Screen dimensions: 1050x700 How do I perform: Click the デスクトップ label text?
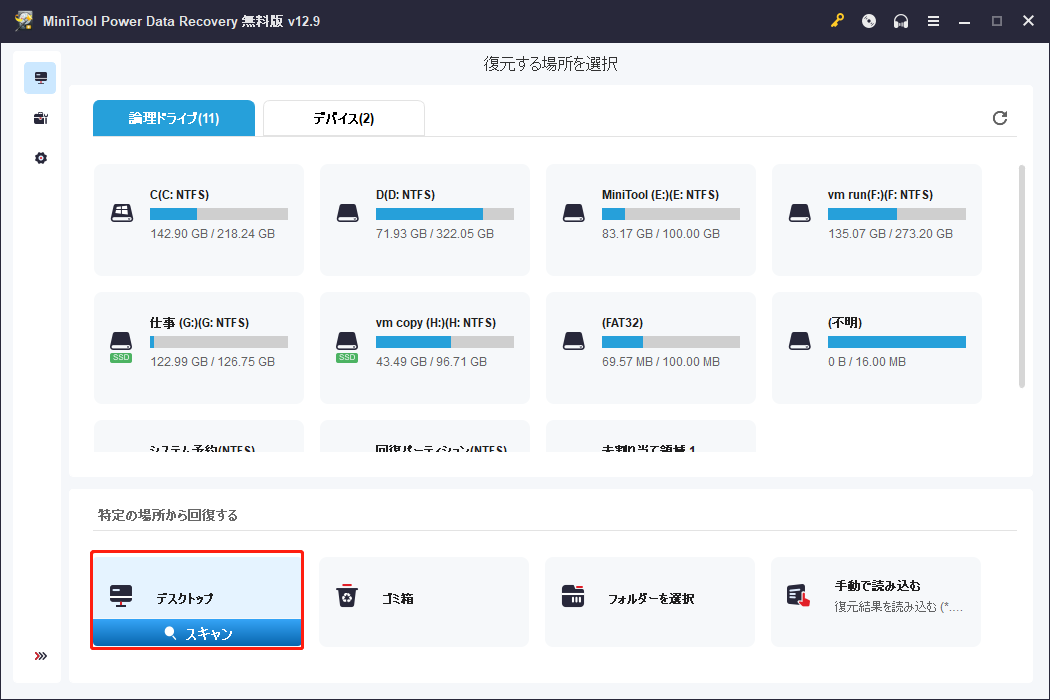(185, 599)
